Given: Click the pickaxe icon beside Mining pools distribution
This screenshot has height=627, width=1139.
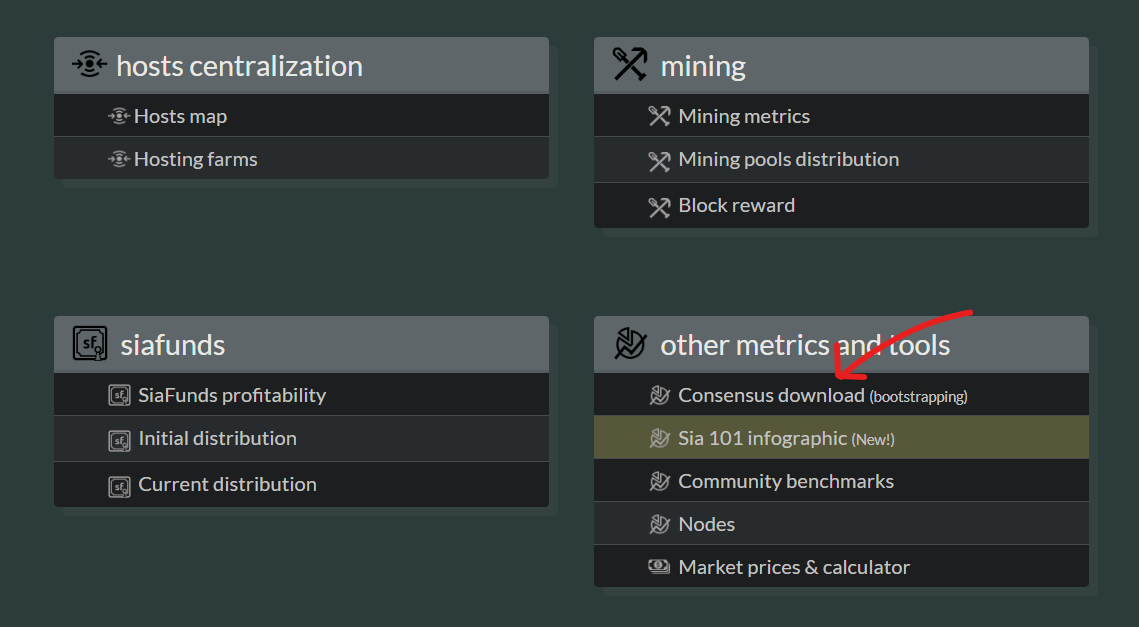Looking at the screenshot, I should (x=659, y=161).
